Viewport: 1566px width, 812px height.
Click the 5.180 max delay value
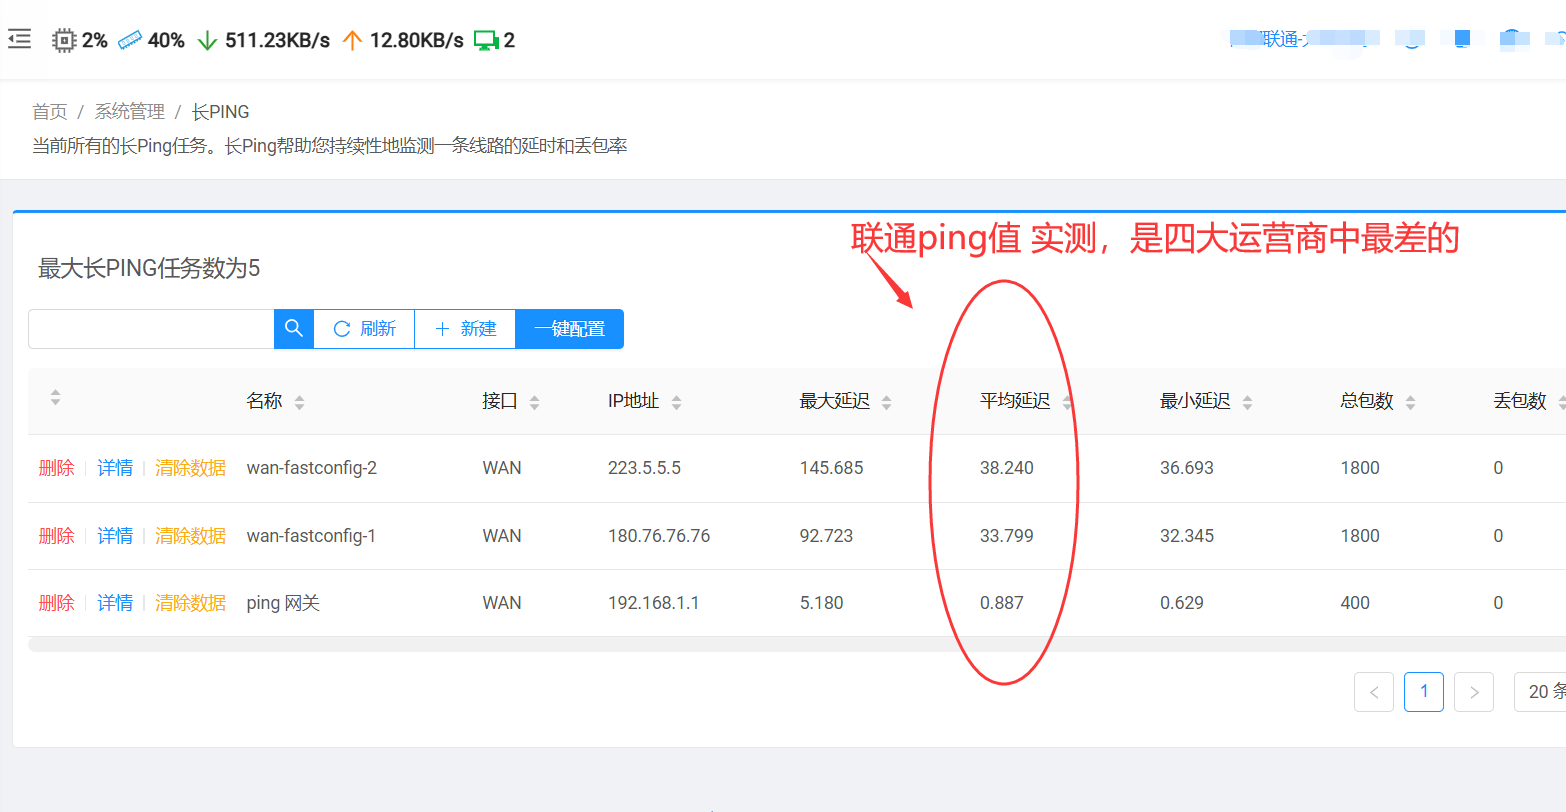tap(822, 603)
